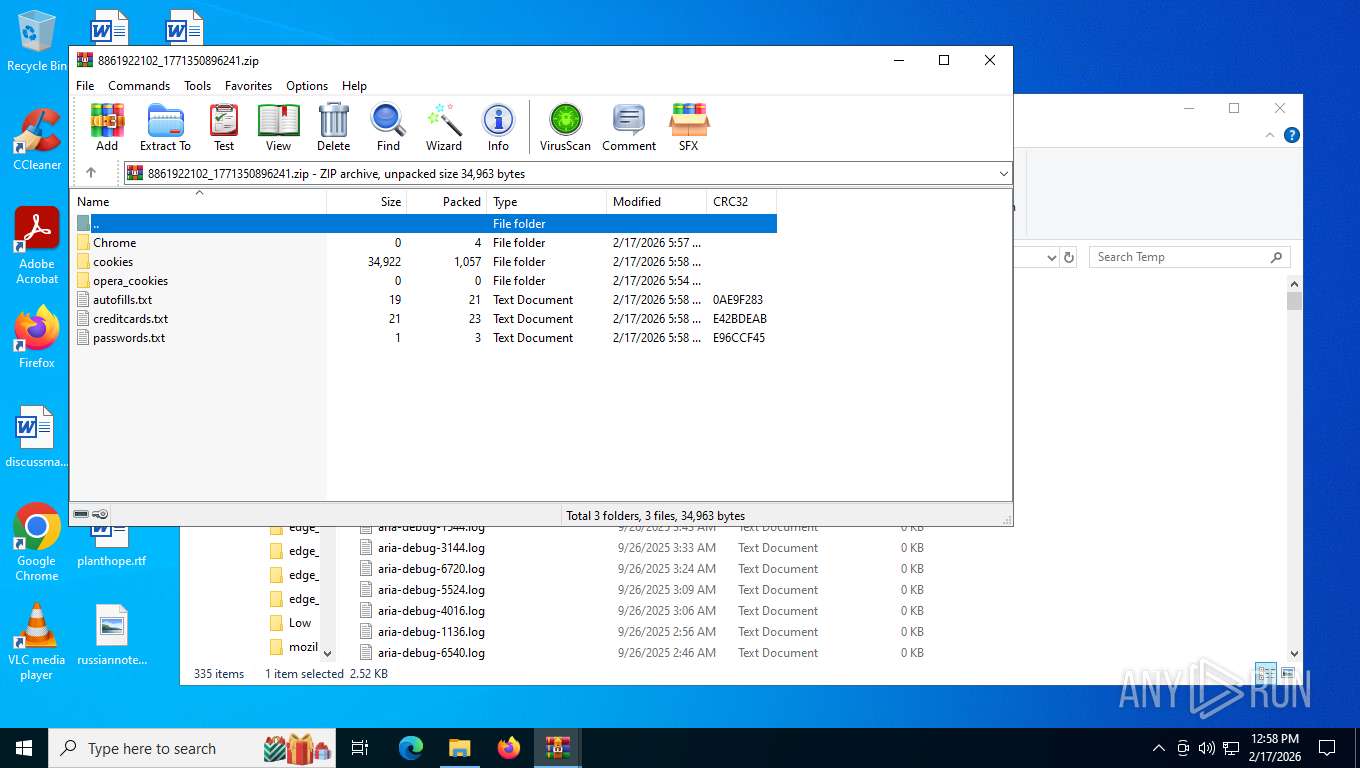Open the View file tool
The image size is (1360, 768).
tap(279, 127)
